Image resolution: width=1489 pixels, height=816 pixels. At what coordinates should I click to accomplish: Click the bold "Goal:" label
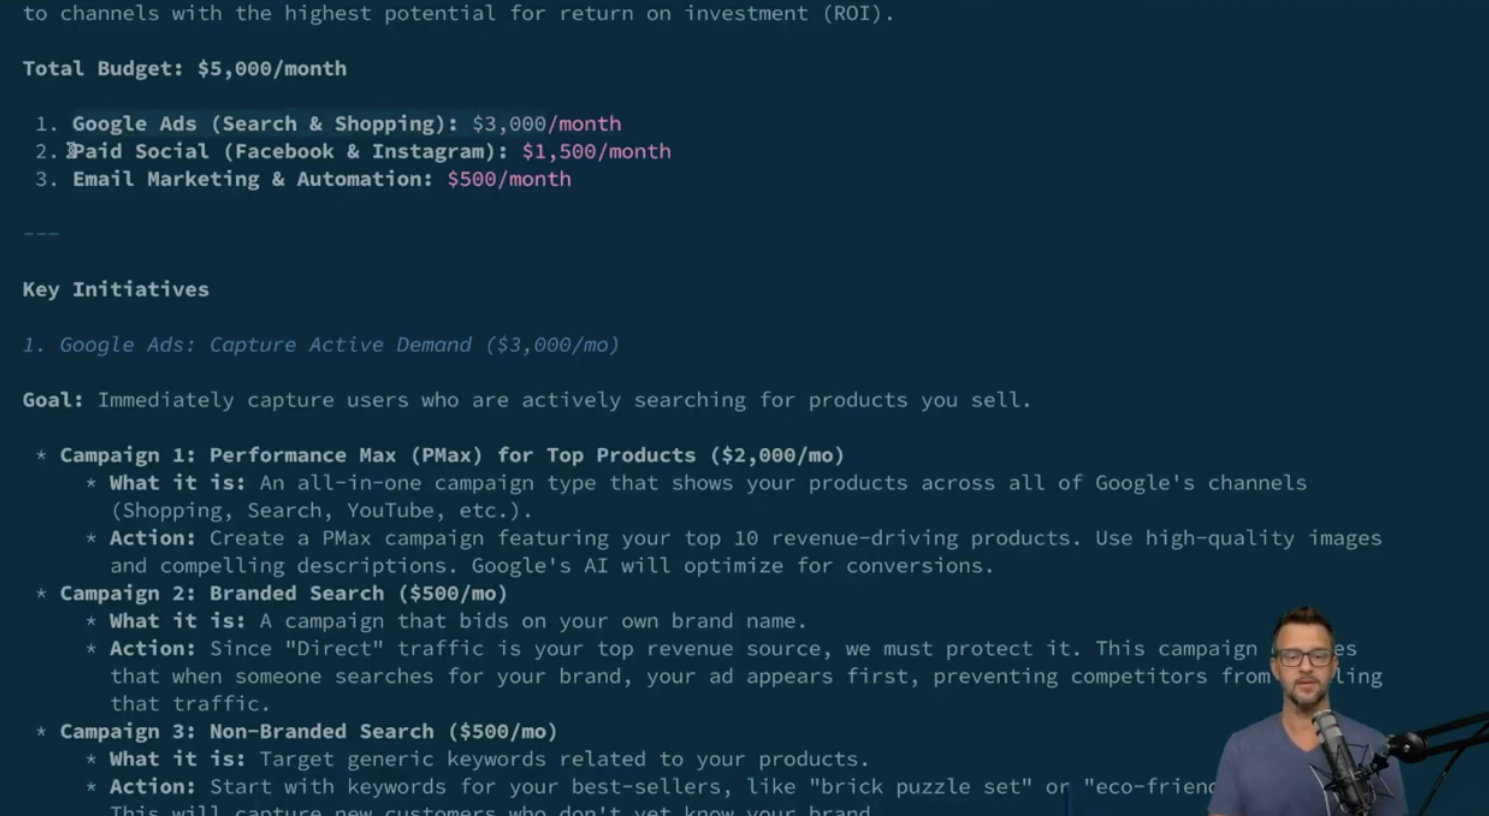click(x=53, y=400)
